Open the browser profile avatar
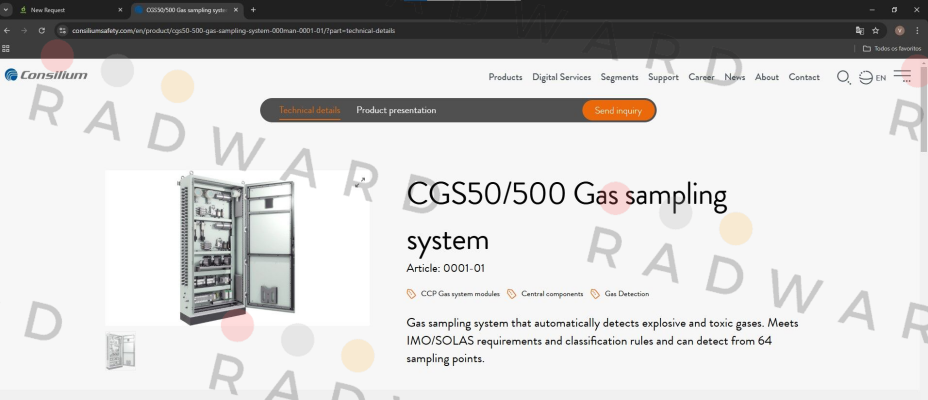Image resolution: width=928 pixels, height=400 pixels. [900, 30]
